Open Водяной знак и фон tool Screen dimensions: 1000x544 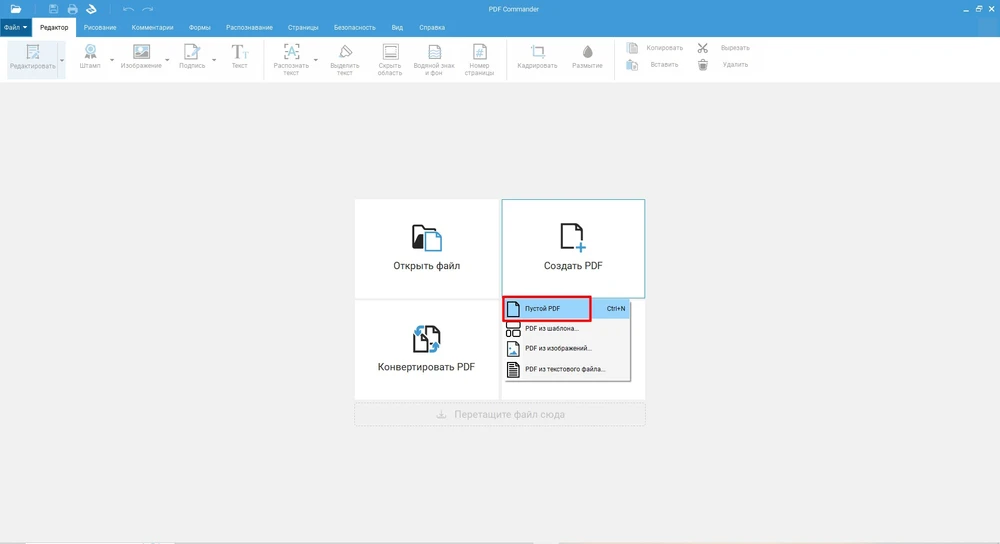click(x=434, y=52)
